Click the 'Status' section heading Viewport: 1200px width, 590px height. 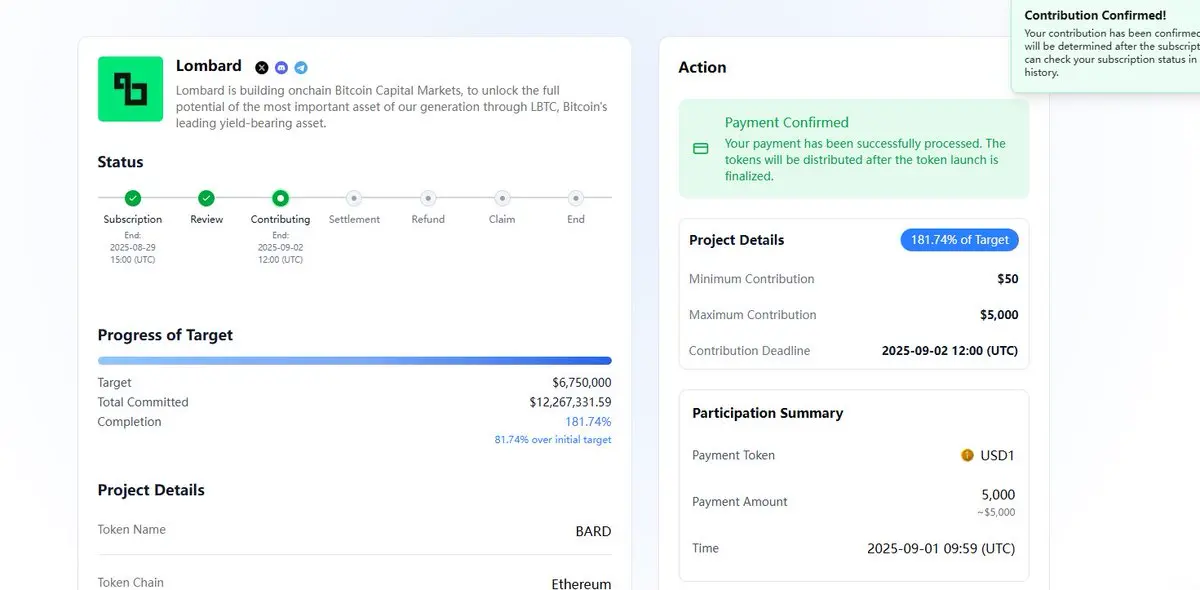120,162
